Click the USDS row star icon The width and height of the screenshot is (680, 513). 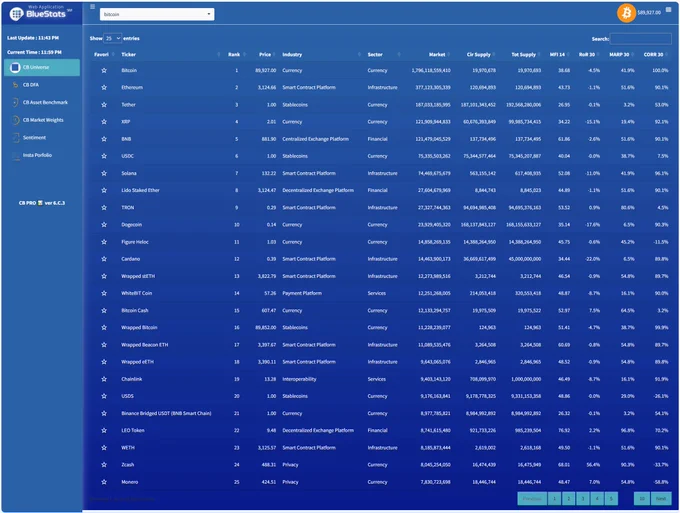pyautogui.click(x=104, y=396)
